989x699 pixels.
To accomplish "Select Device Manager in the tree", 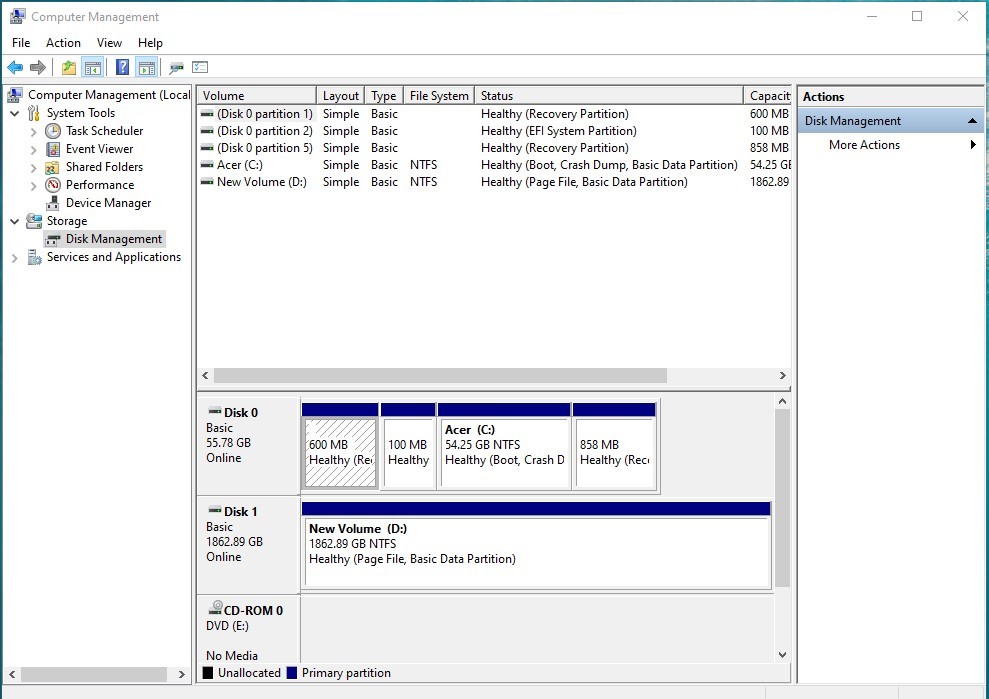I will click(108, 203).
